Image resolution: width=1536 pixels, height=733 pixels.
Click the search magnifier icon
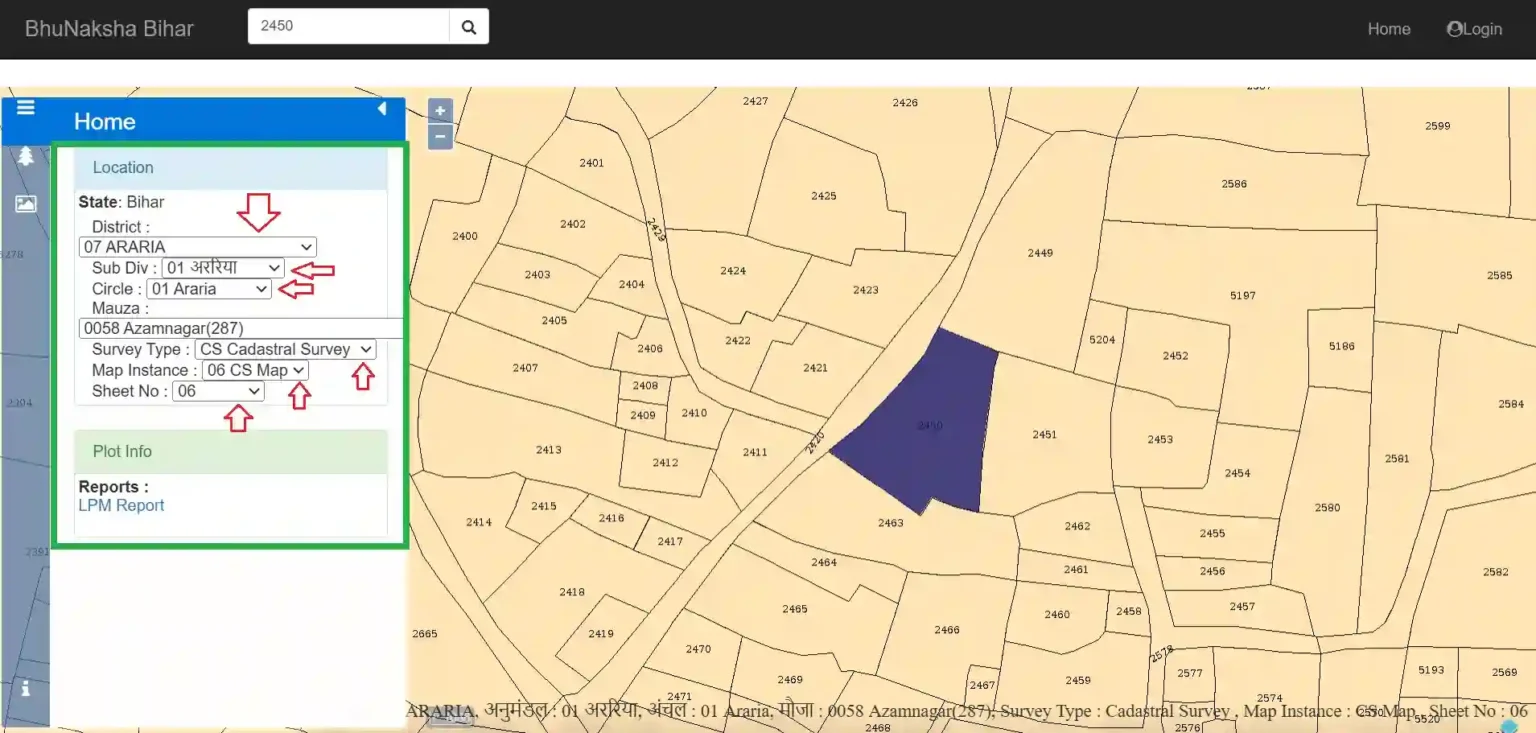(469, 27)
